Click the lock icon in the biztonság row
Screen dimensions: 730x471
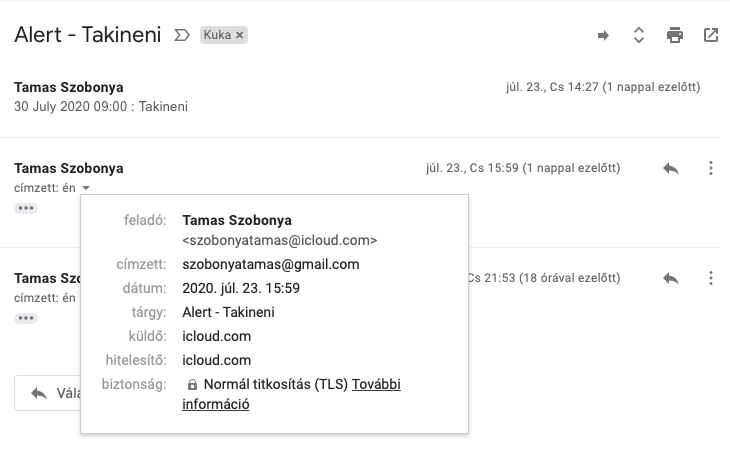[x=192, y=385]
